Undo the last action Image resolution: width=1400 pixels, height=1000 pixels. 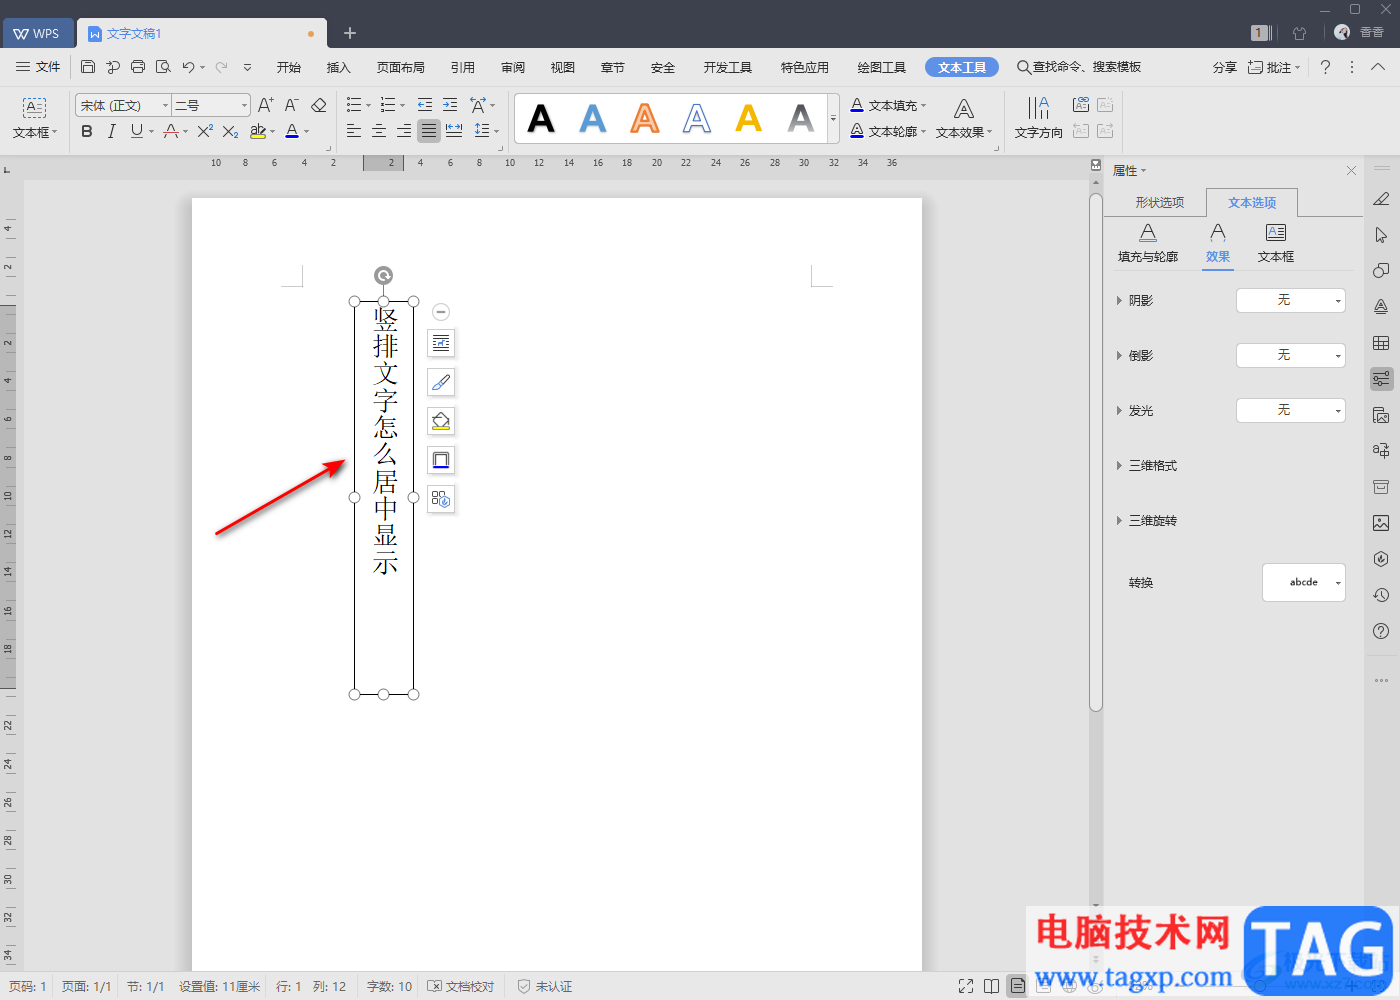point(188,67)
